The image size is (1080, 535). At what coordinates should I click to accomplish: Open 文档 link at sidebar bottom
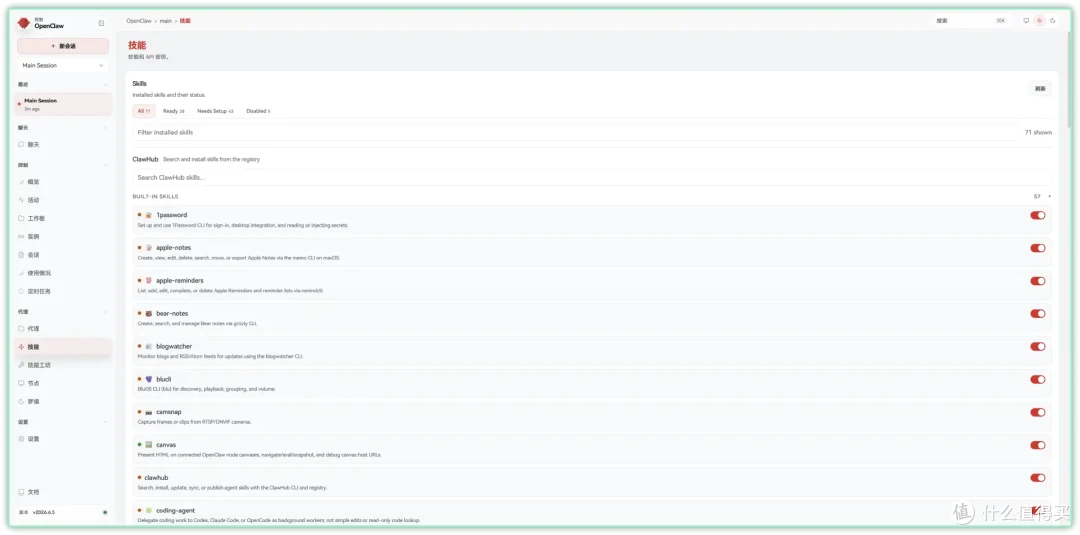pos(63,492)
